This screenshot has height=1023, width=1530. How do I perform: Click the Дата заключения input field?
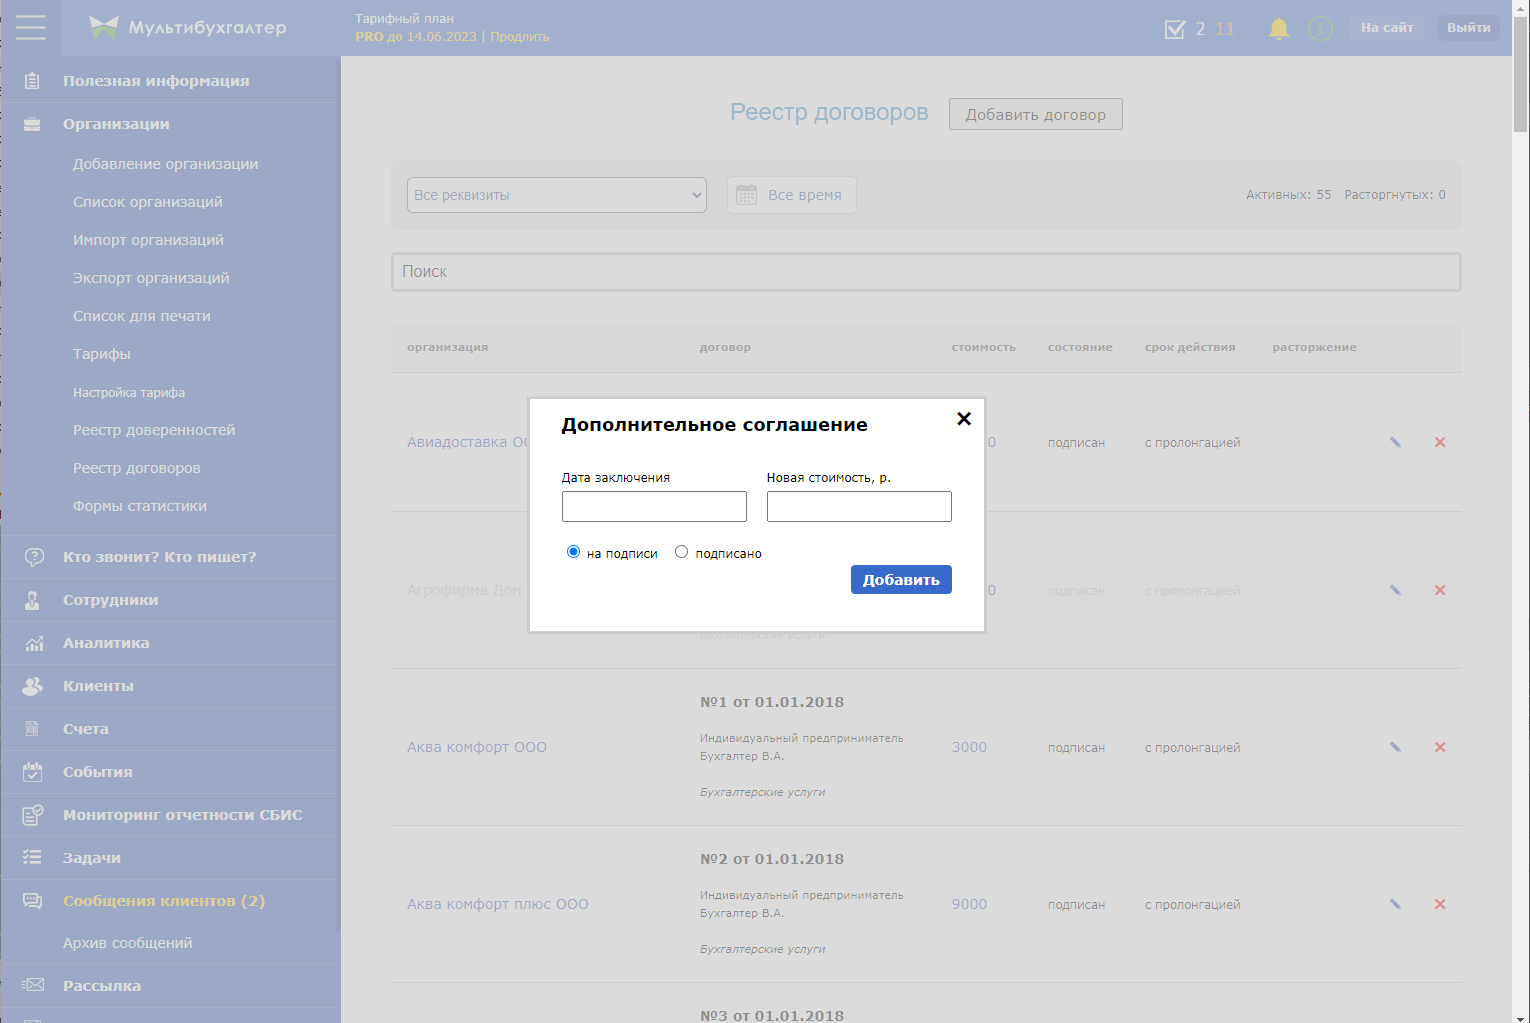pyautogui.click(x=654, y=507)
